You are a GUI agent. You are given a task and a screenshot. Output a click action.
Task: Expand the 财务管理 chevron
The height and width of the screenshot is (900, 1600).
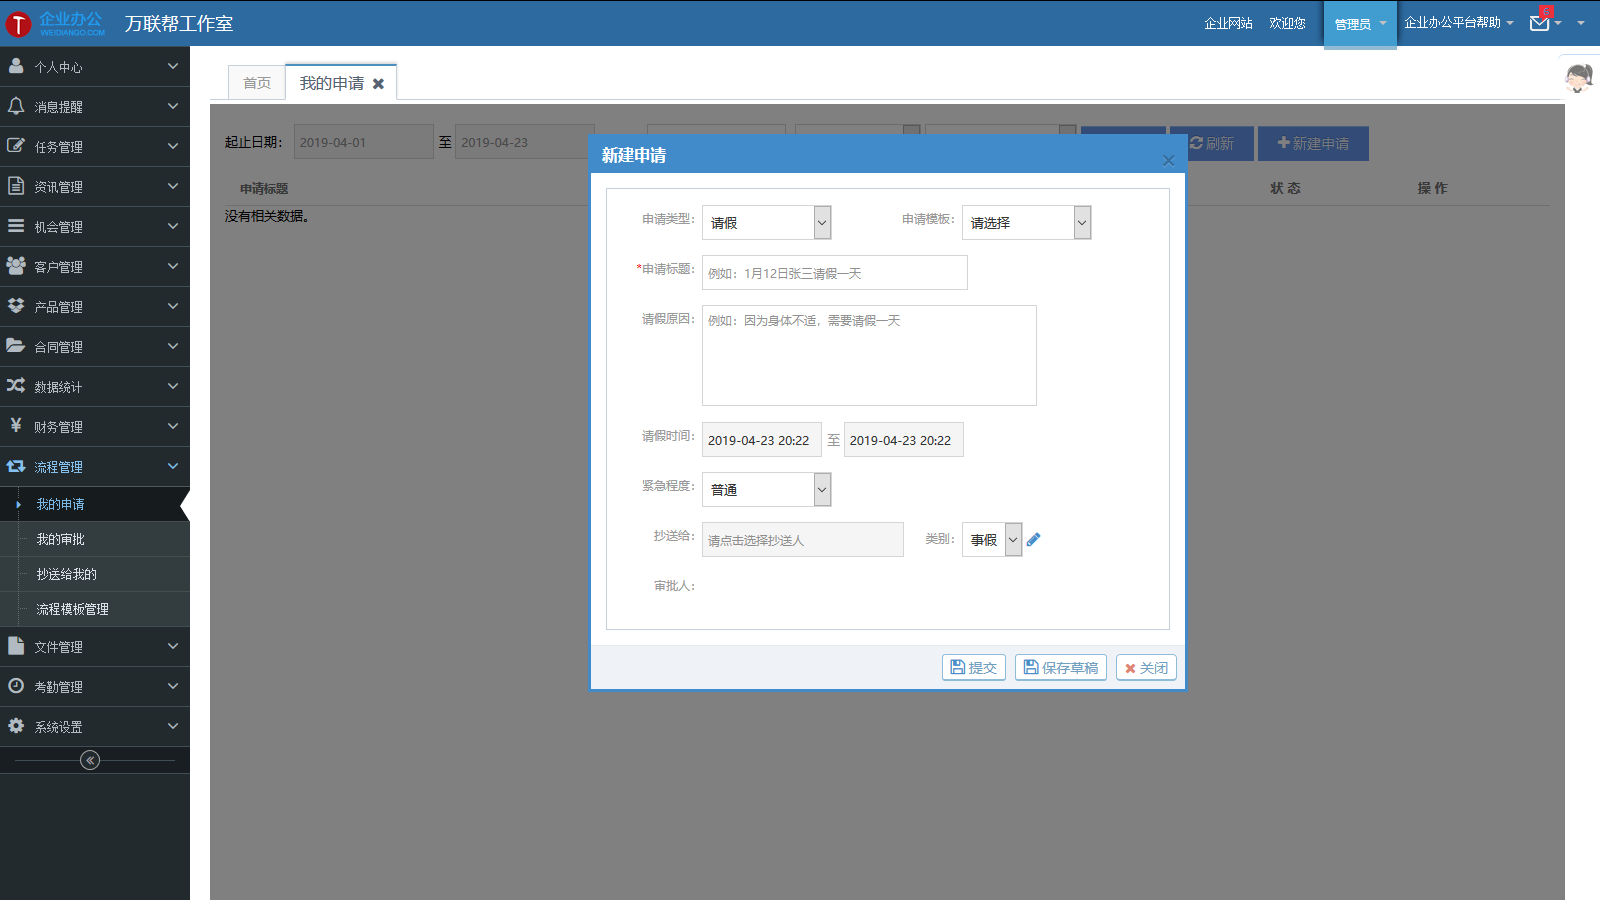173,426
